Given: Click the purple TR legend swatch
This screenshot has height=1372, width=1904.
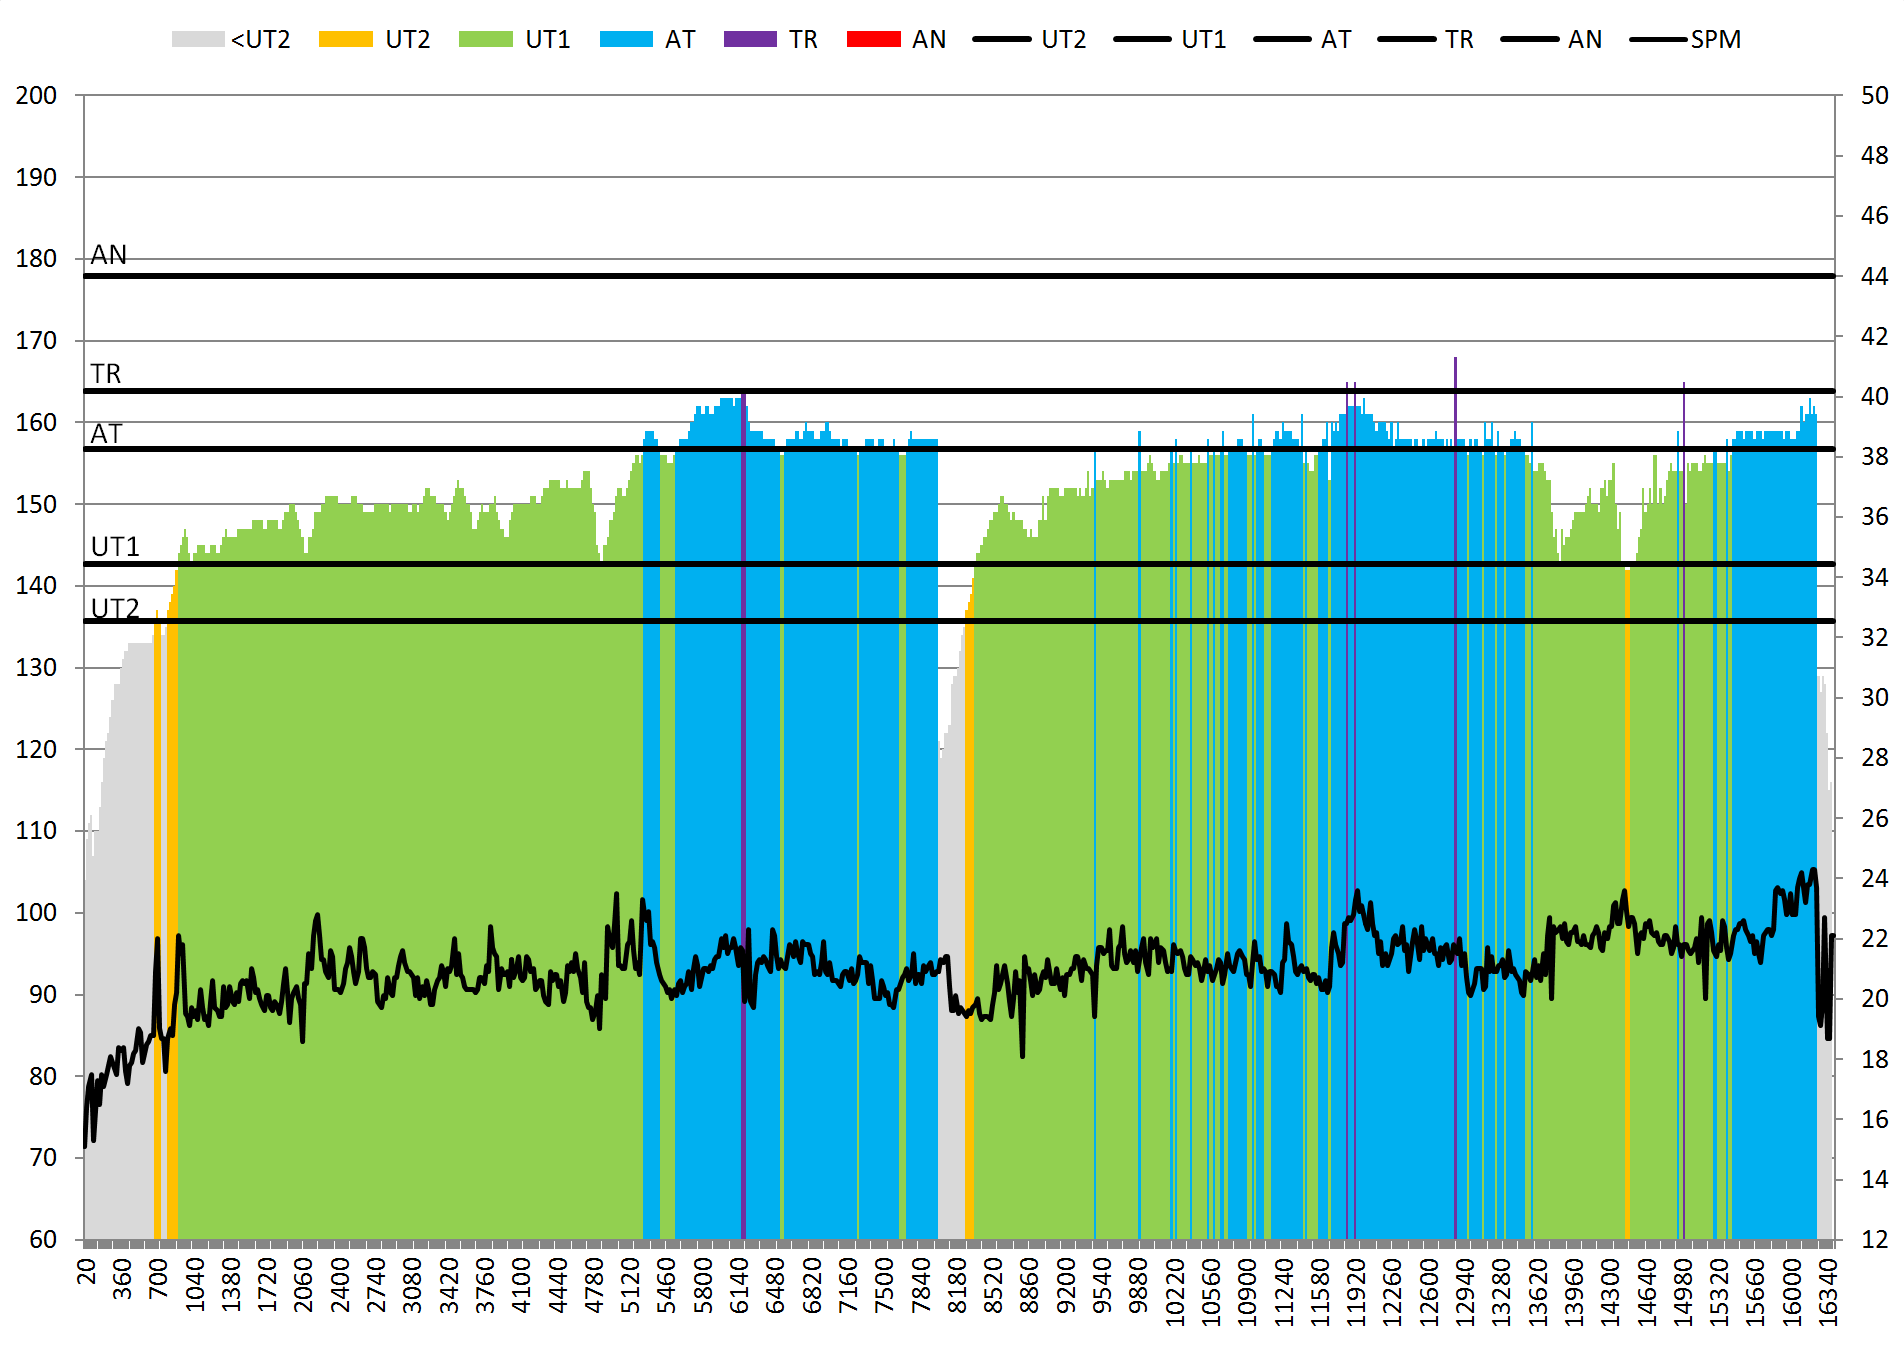Looking at the screenshot, I should [x=750, y=40].
